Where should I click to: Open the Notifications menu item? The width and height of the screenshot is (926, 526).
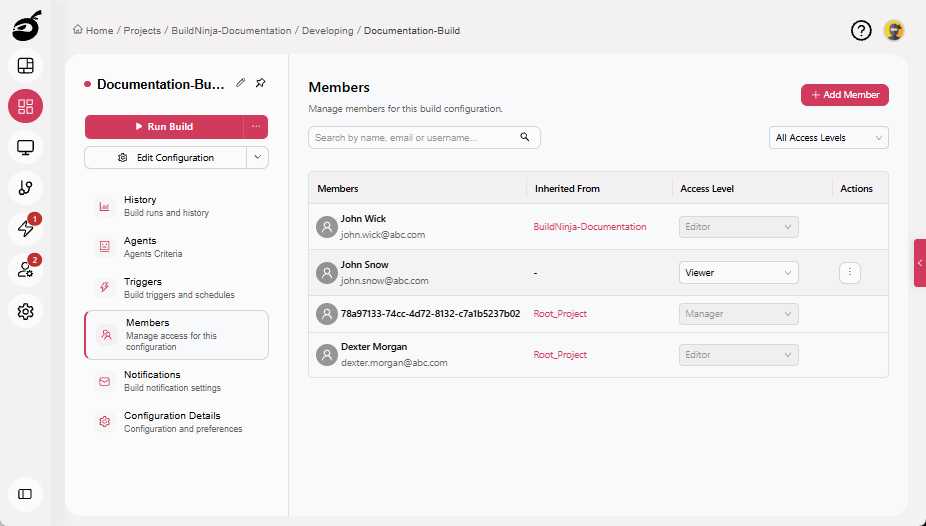pyautogui.click(x=176, y=381)
